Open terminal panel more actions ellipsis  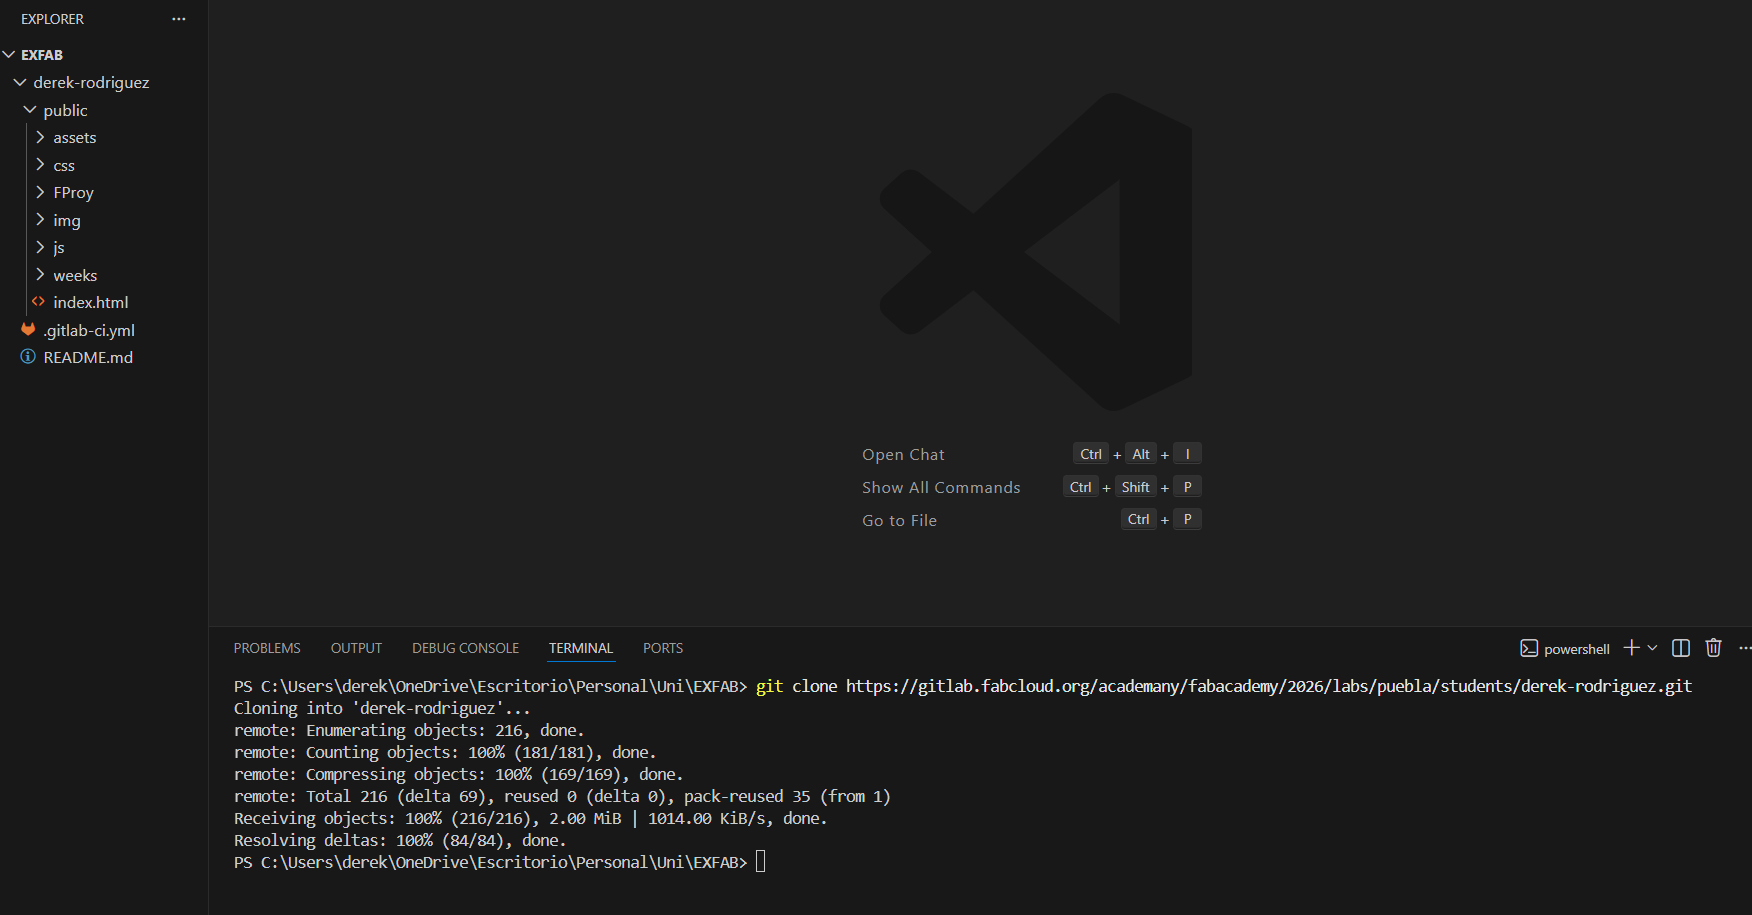point(1745,648)
